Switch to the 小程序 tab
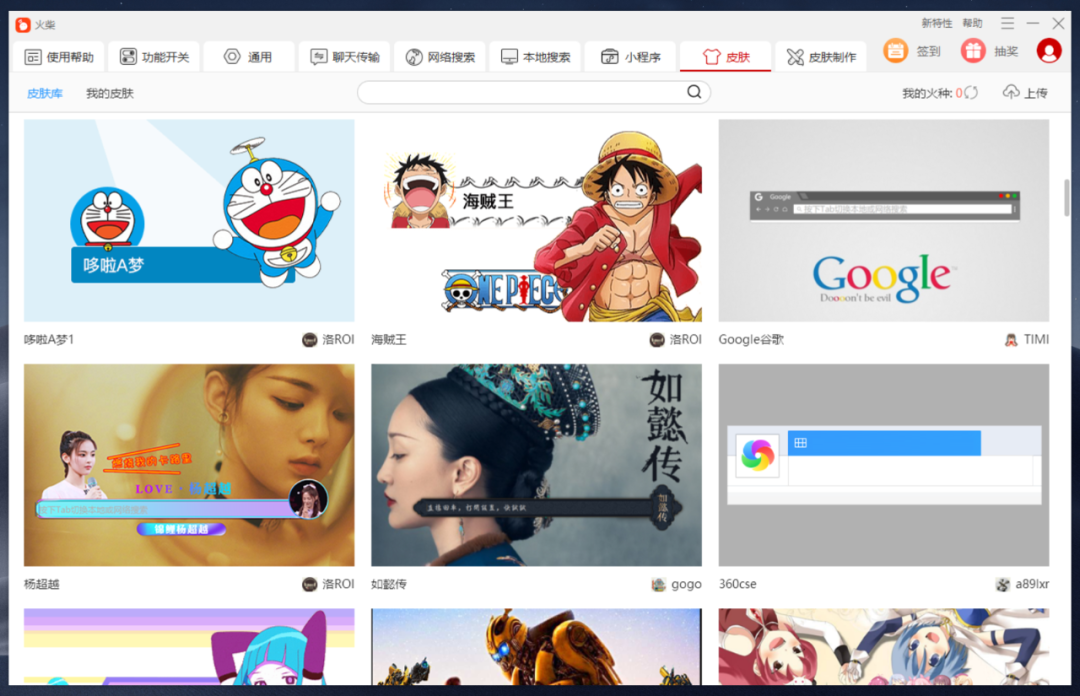This screenshot has height=696, width=1080. point(630,57)
